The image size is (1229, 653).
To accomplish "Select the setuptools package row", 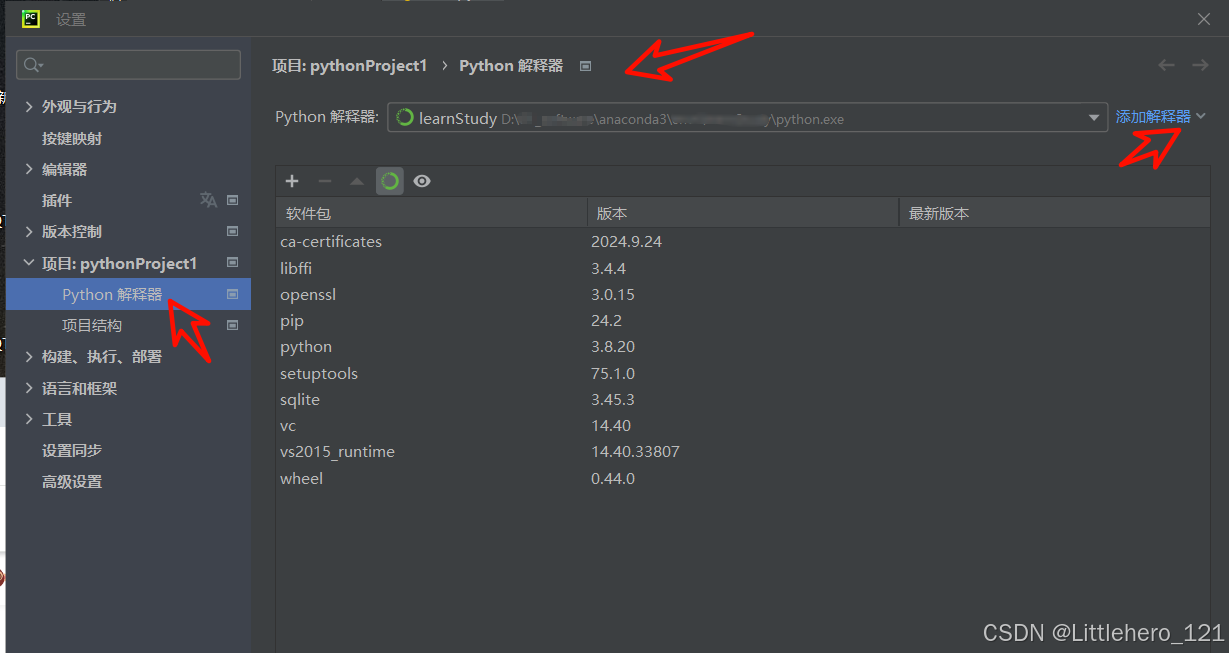I will (743, 373).
